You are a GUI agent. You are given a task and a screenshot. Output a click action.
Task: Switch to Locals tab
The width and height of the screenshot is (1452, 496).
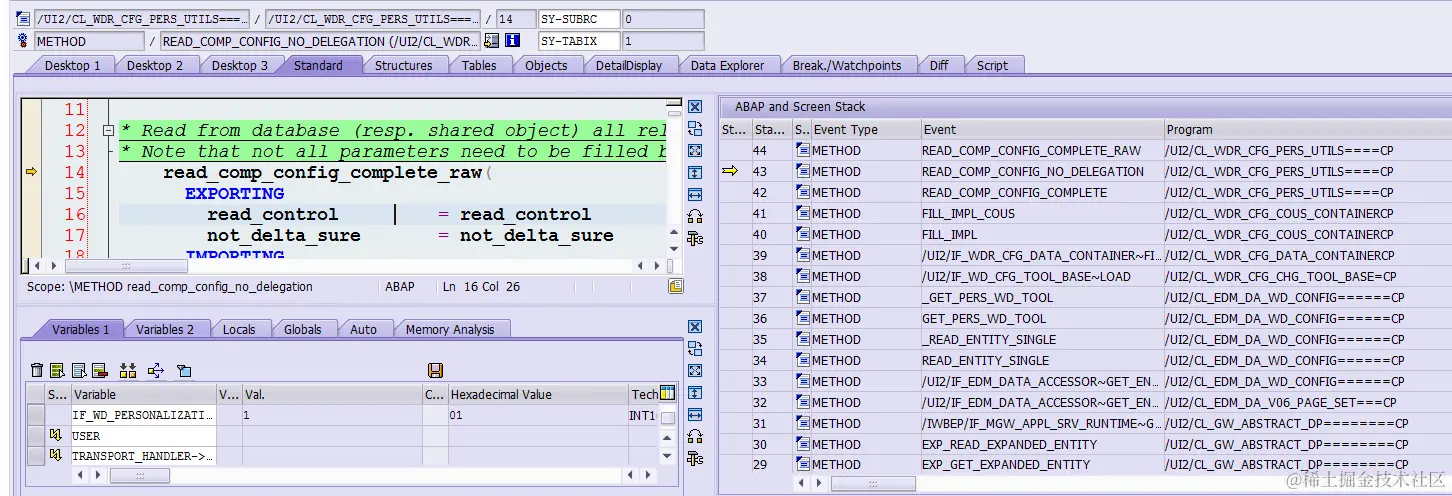[x=239, y=329]
